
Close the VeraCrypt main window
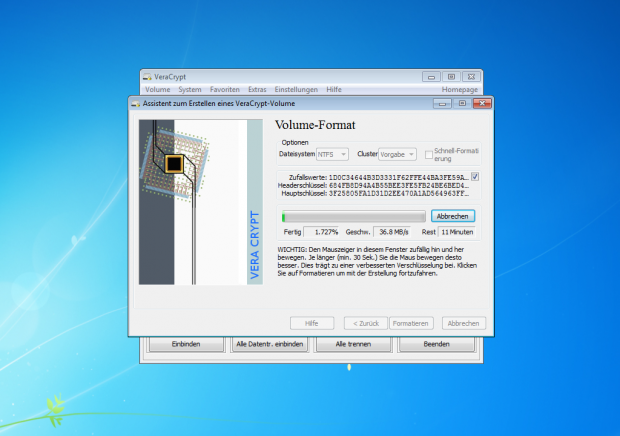pos(471,77)
